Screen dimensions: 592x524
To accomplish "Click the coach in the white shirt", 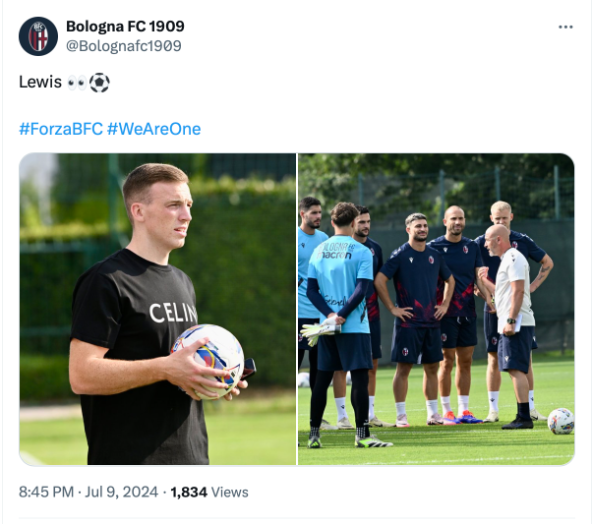I will coord(512,325).
